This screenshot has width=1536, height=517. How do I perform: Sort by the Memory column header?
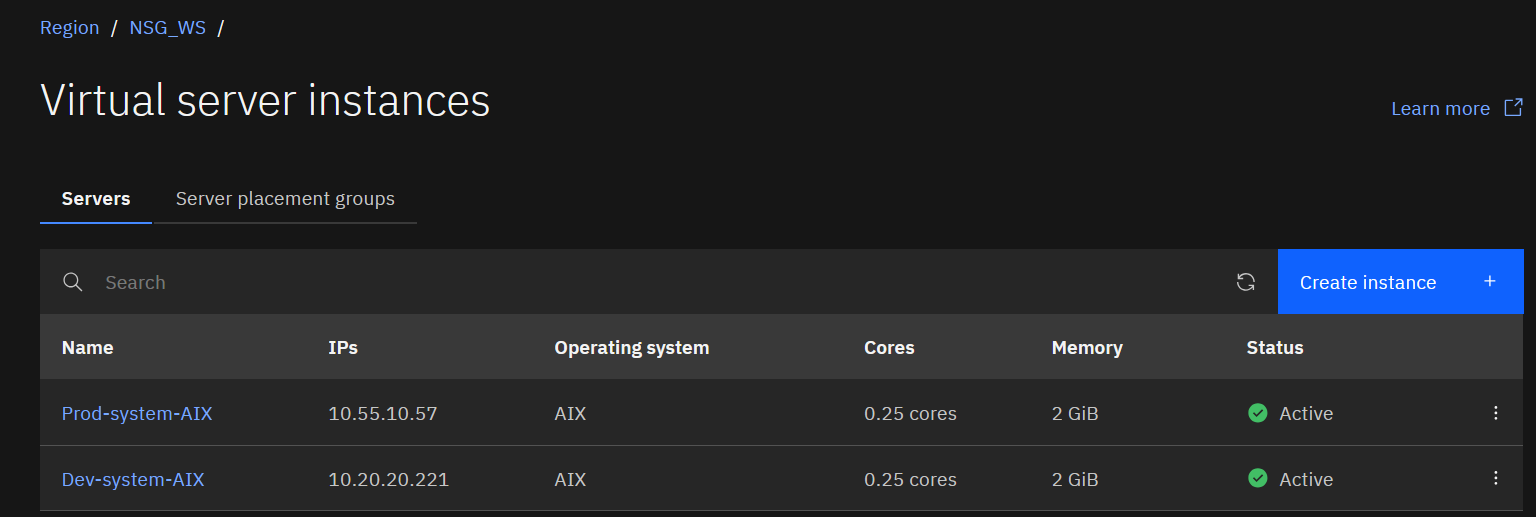pyautogui.click(x=1086, y=348)
